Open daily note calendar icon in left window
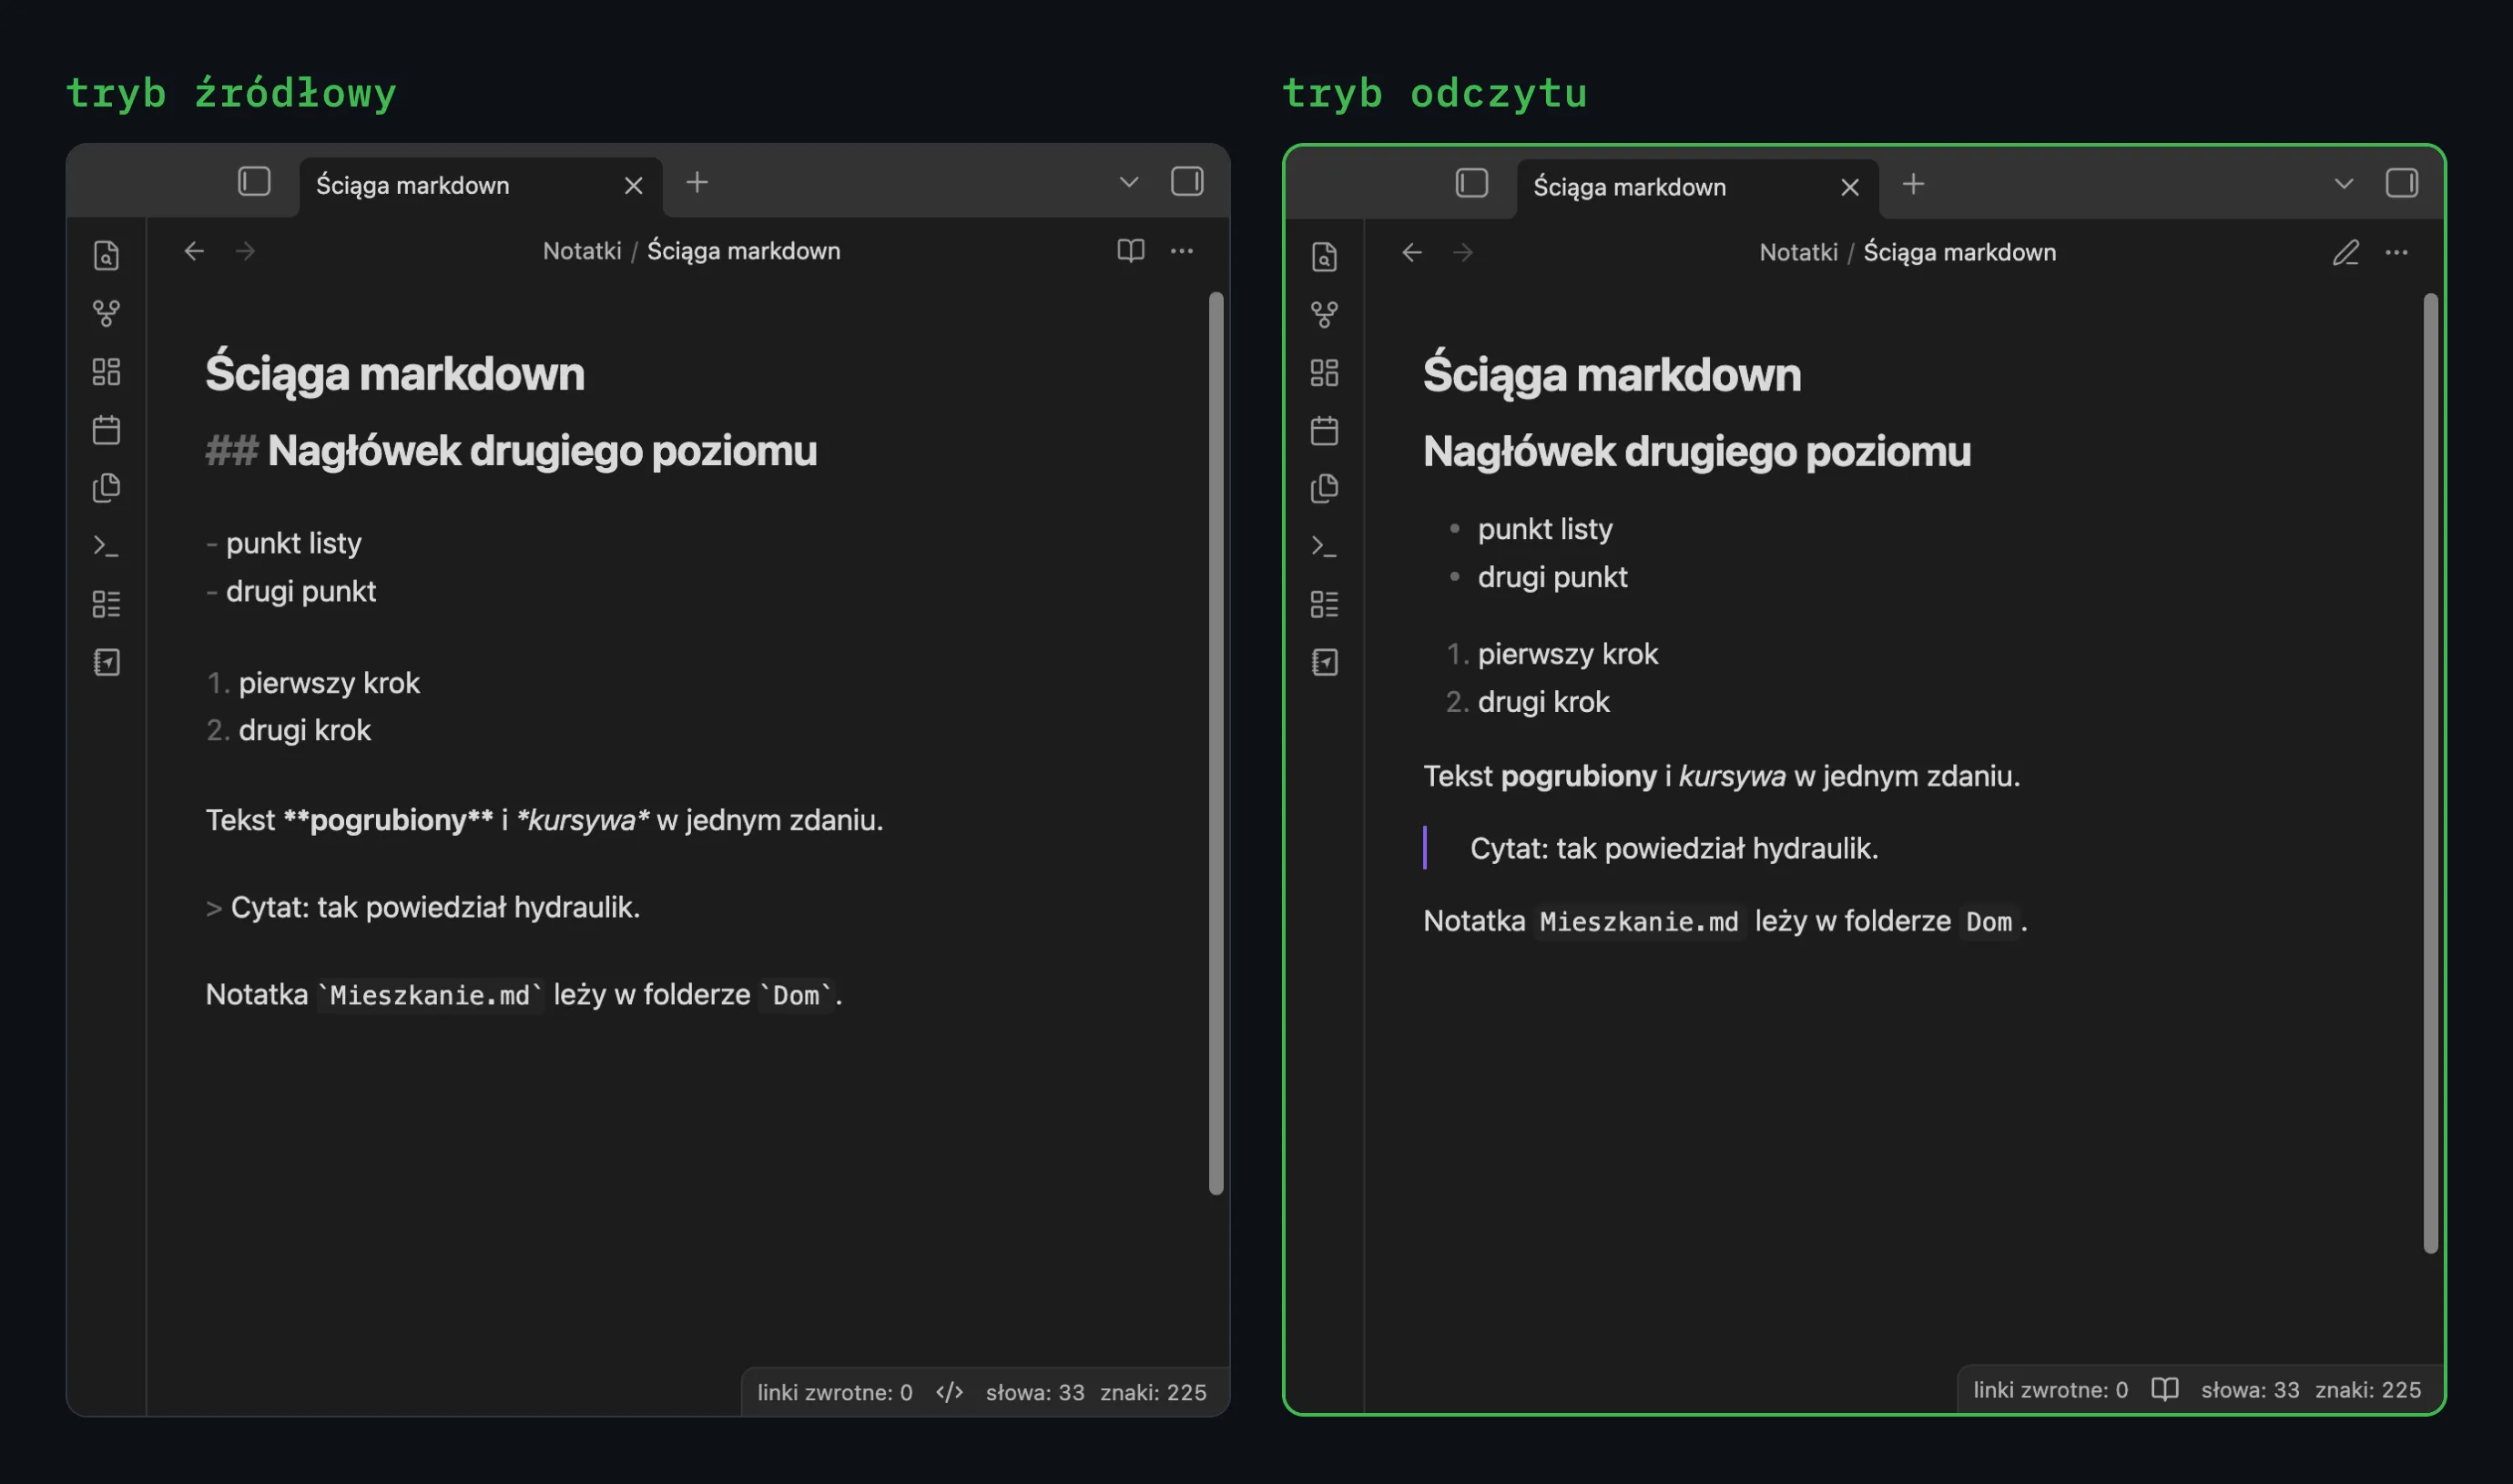Screen dimensions: 2513x1484 (106, 430)
